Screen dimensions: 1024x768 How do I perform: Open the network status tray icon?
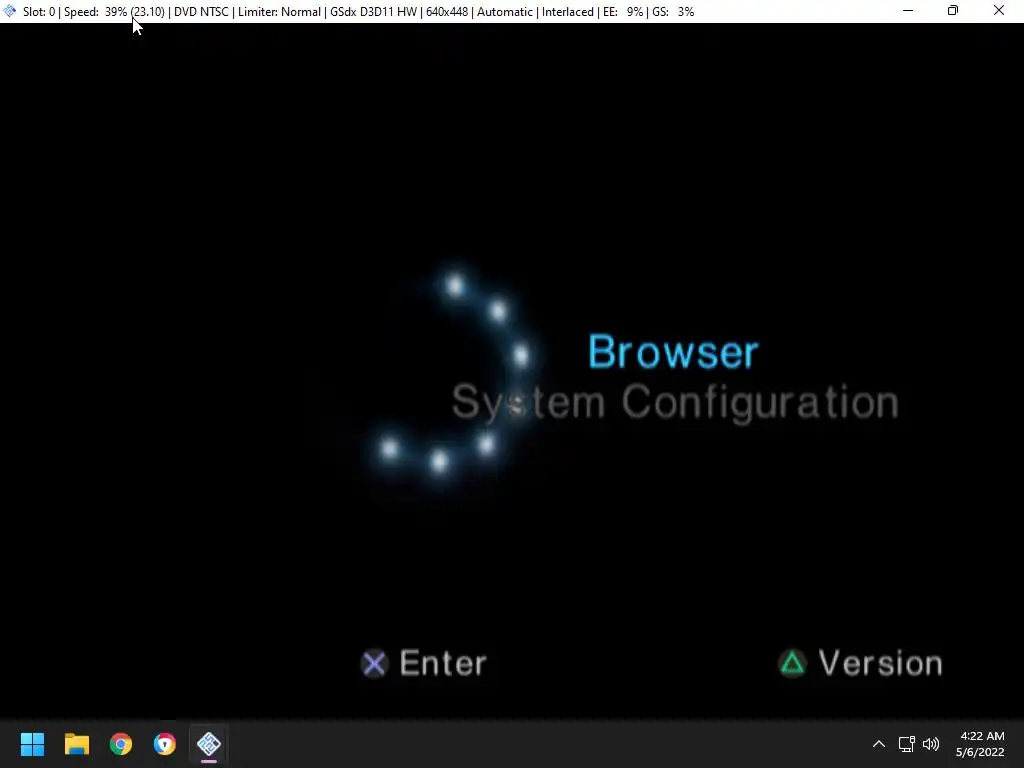click(x=906, y=744)
